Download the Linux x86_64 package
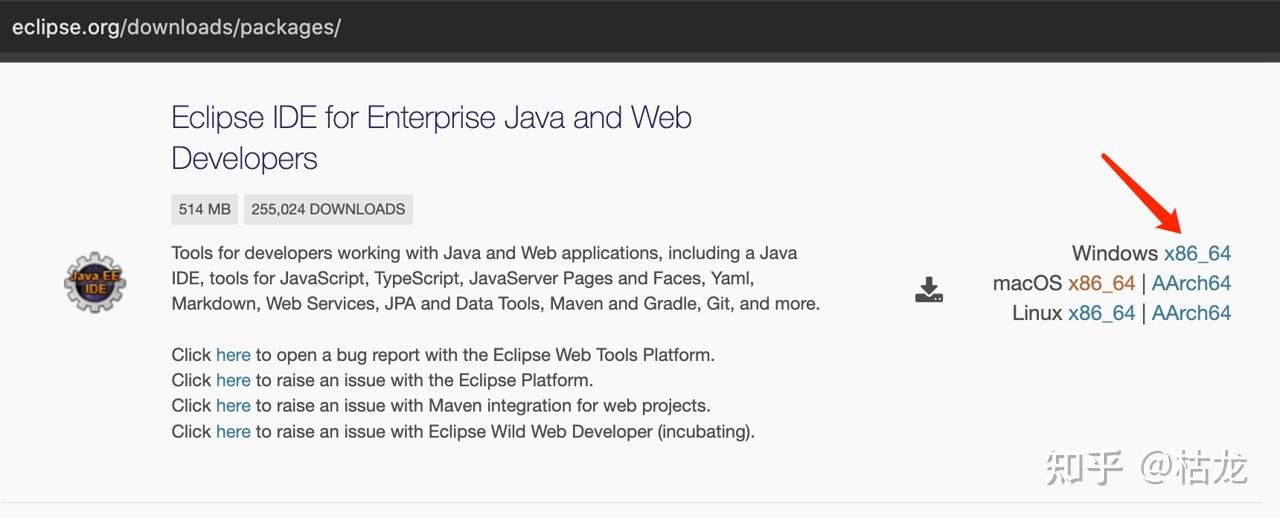1280x518 pixels. click(1101, 313)
